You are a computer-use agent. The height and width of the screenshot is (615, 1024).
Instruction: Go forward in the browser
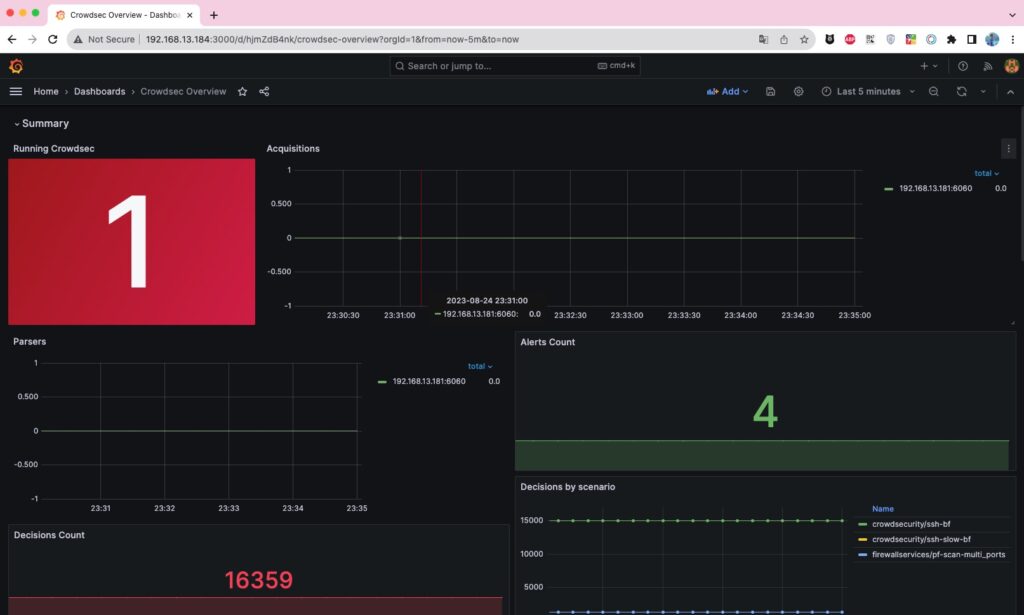(x=32, y=39)
